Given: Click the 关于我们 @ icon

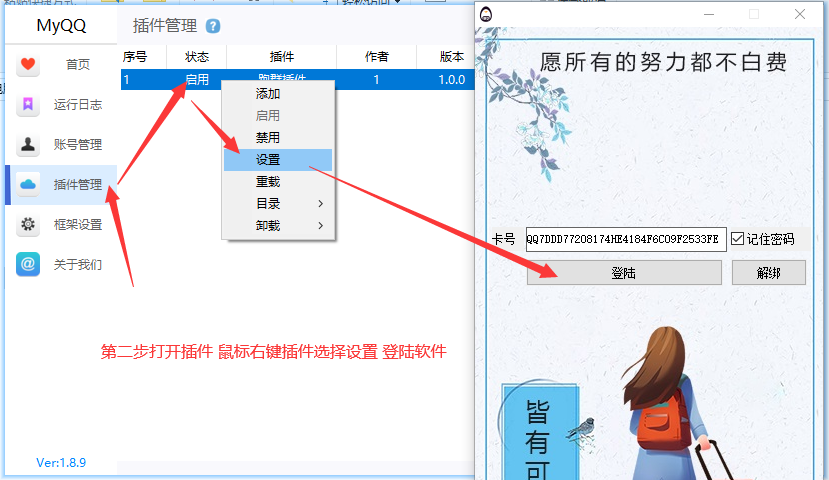Looking at the screenshot, I should pos(28,264).
